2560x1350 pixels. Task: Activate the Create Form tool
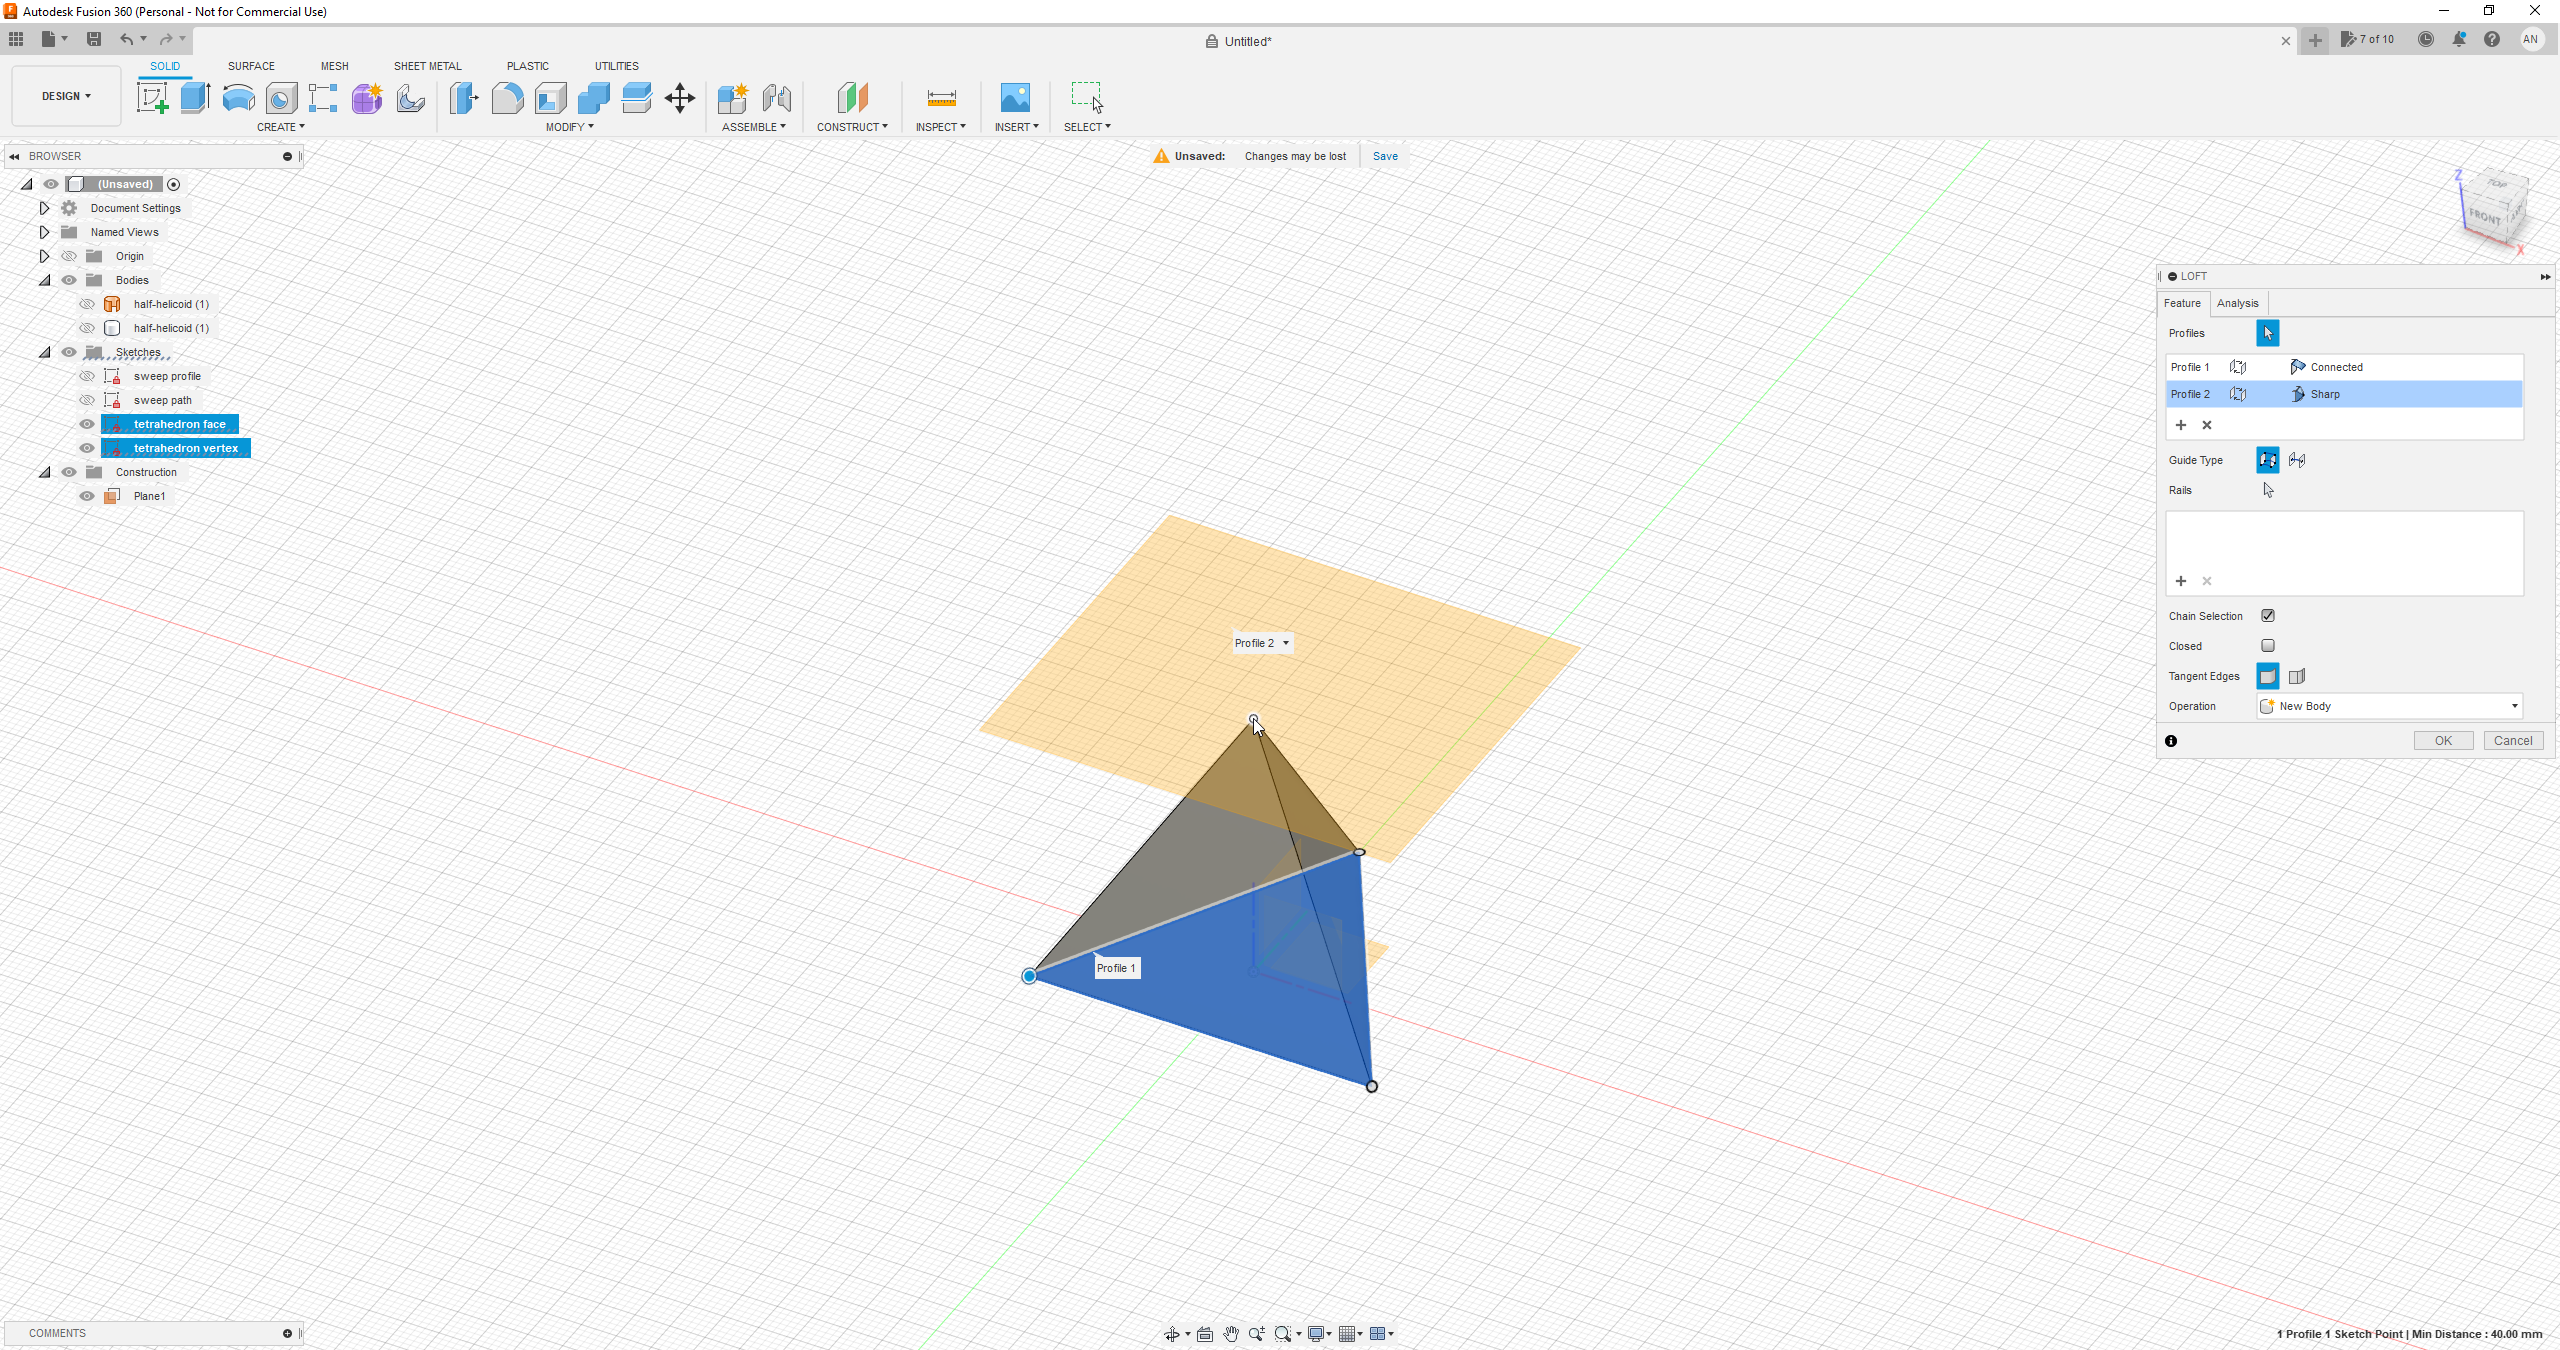point(366,97)
